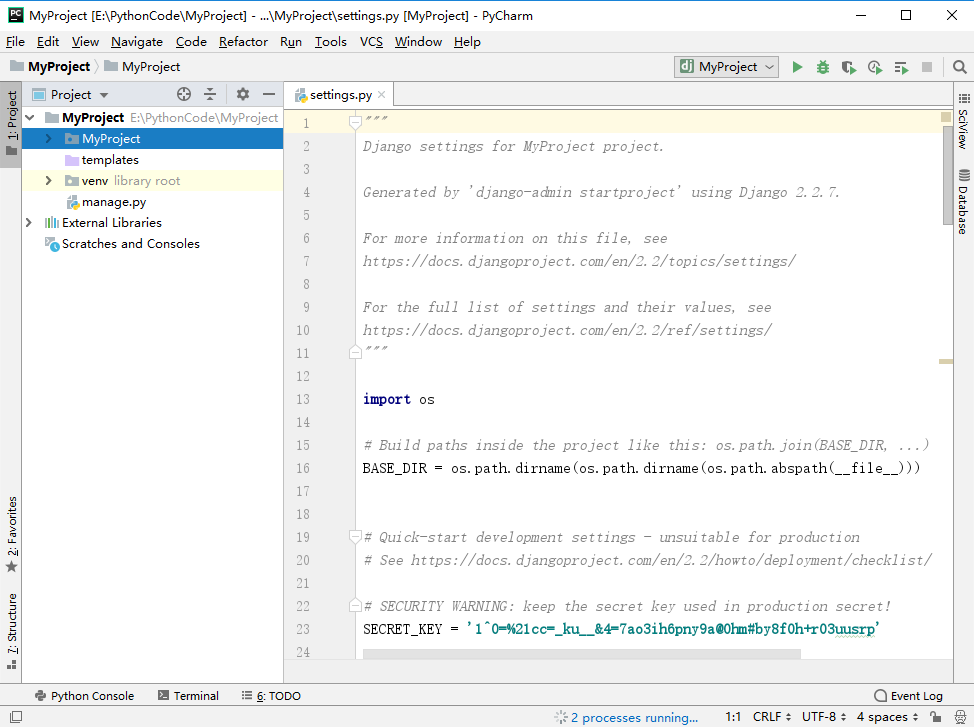The height and width of the screenshot is (727, 974).
Task: Open the 7: Structure tool window
Action: coord(11,631)
